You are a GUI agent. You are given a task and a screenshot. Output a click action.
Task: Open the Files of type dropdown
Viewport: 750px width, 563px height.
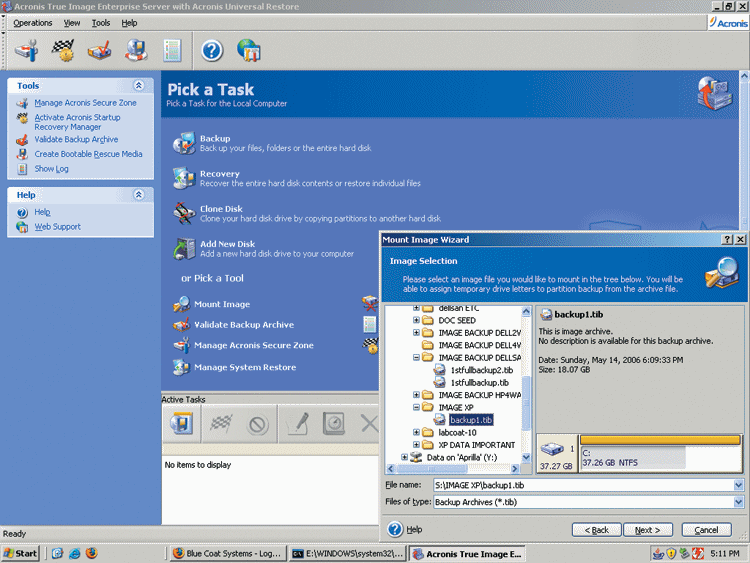pos(739,502)
